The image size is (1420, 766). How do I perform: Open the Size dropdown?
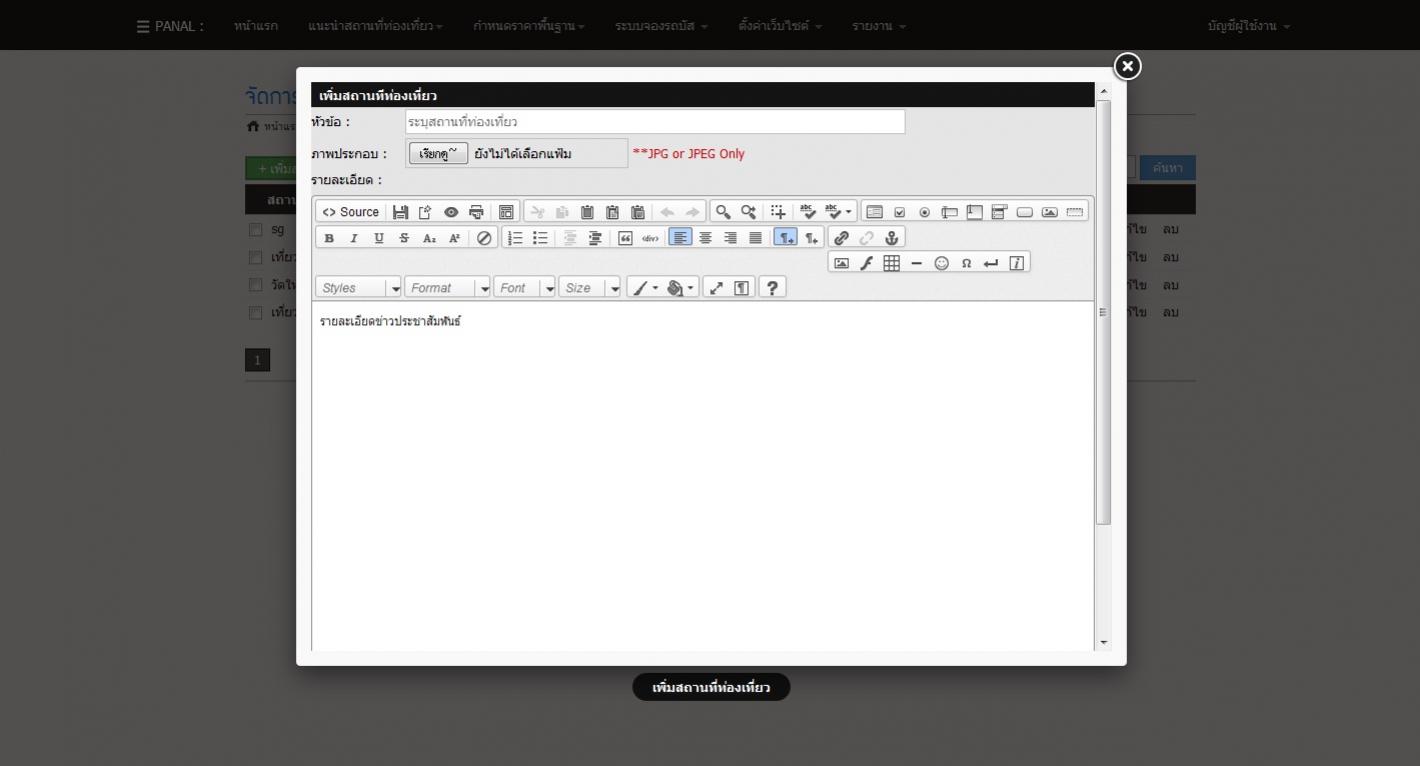point(590,288)
